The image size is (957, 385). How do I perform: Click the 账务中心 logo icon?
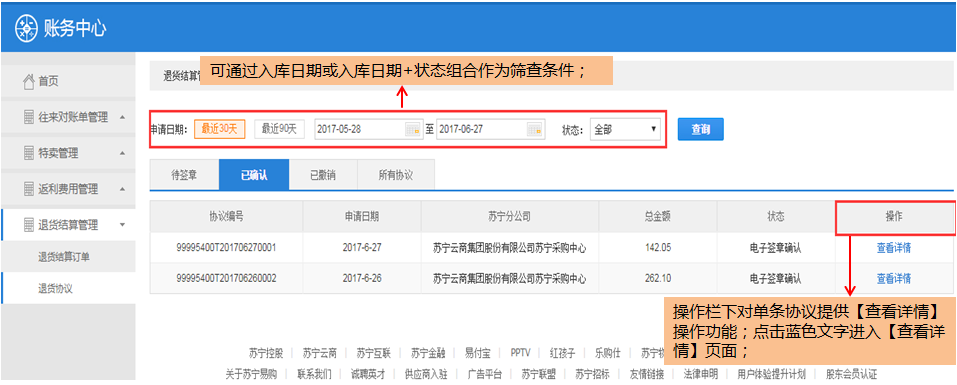pyautogui.click(x=26, y=28)
